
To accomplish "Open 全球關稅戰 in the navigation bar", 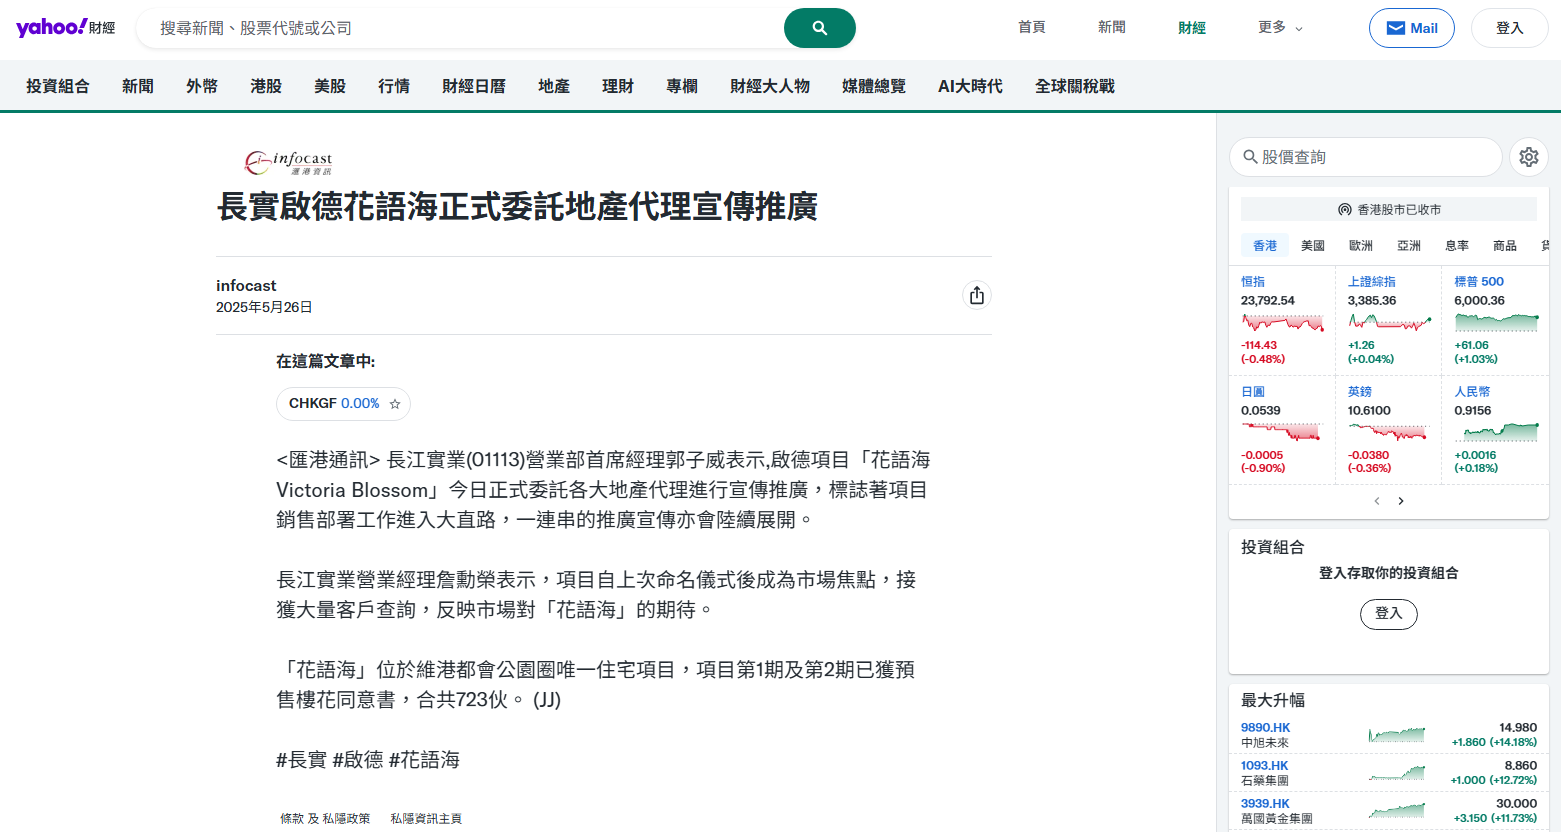I will pyautogui.click(x=1075, y=86).
